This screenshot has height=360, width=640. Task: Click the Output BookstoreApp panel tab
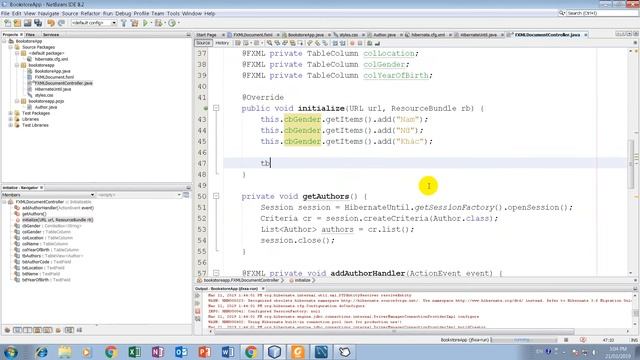coord(226,289)
